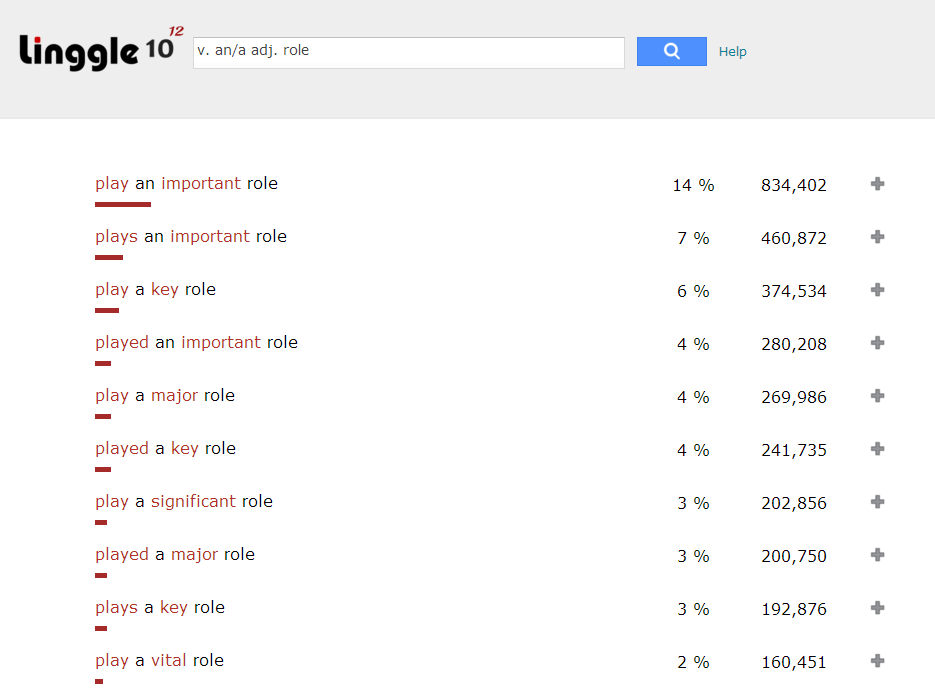Select the 'play an important role' result text
Screen dimensions: 935x696
[186, 184]
